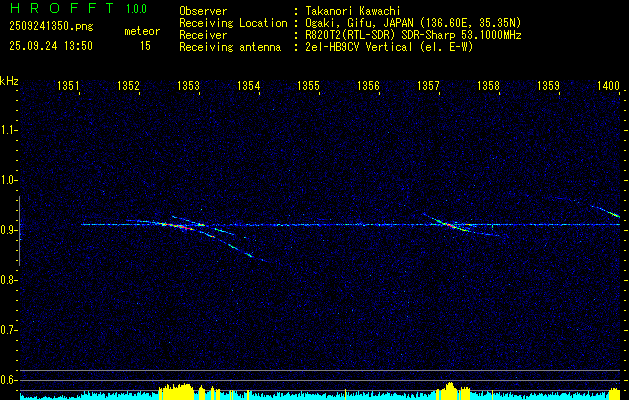629x400 pixels.
Task: Click the Receiving antenna label
Action: click(x=230, y=47)
